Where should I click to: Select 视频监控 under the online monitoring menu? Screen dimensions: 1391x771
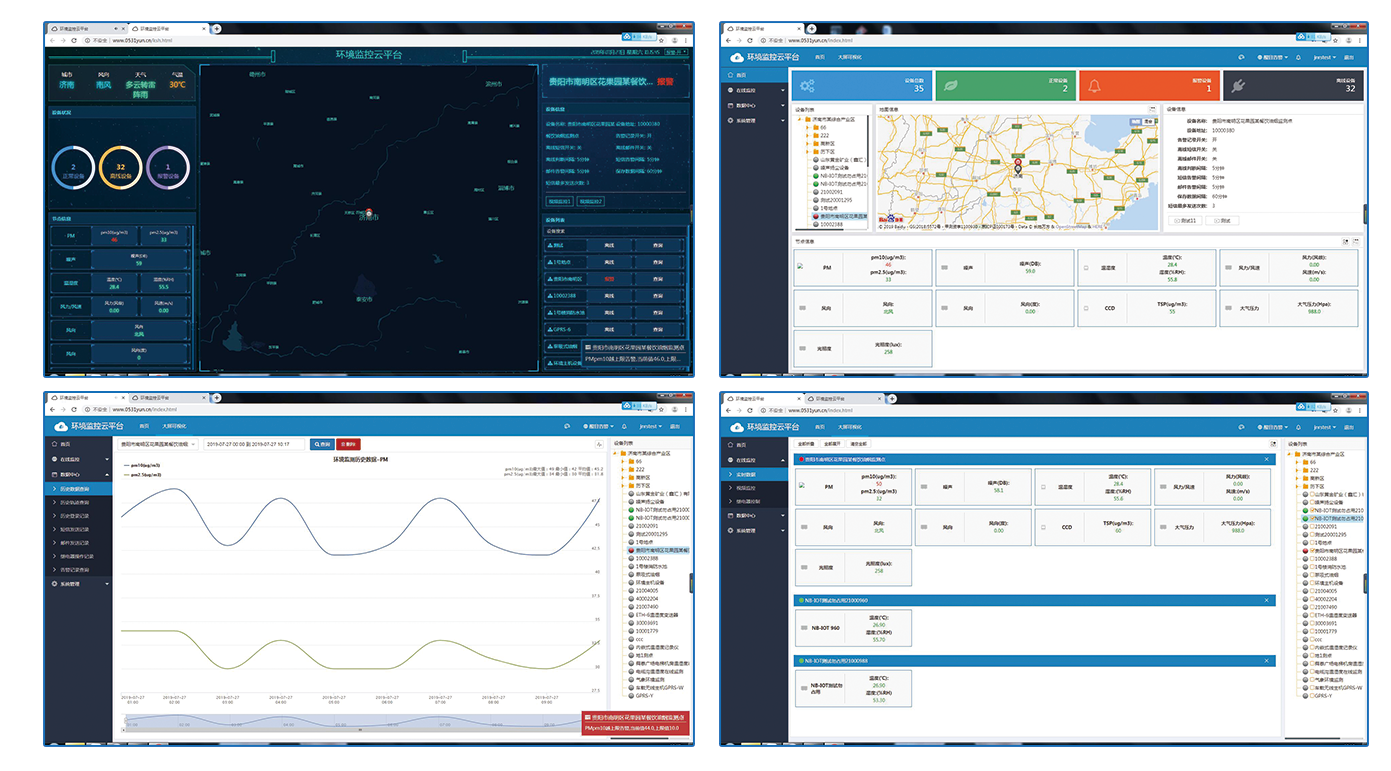click(746, 488)
